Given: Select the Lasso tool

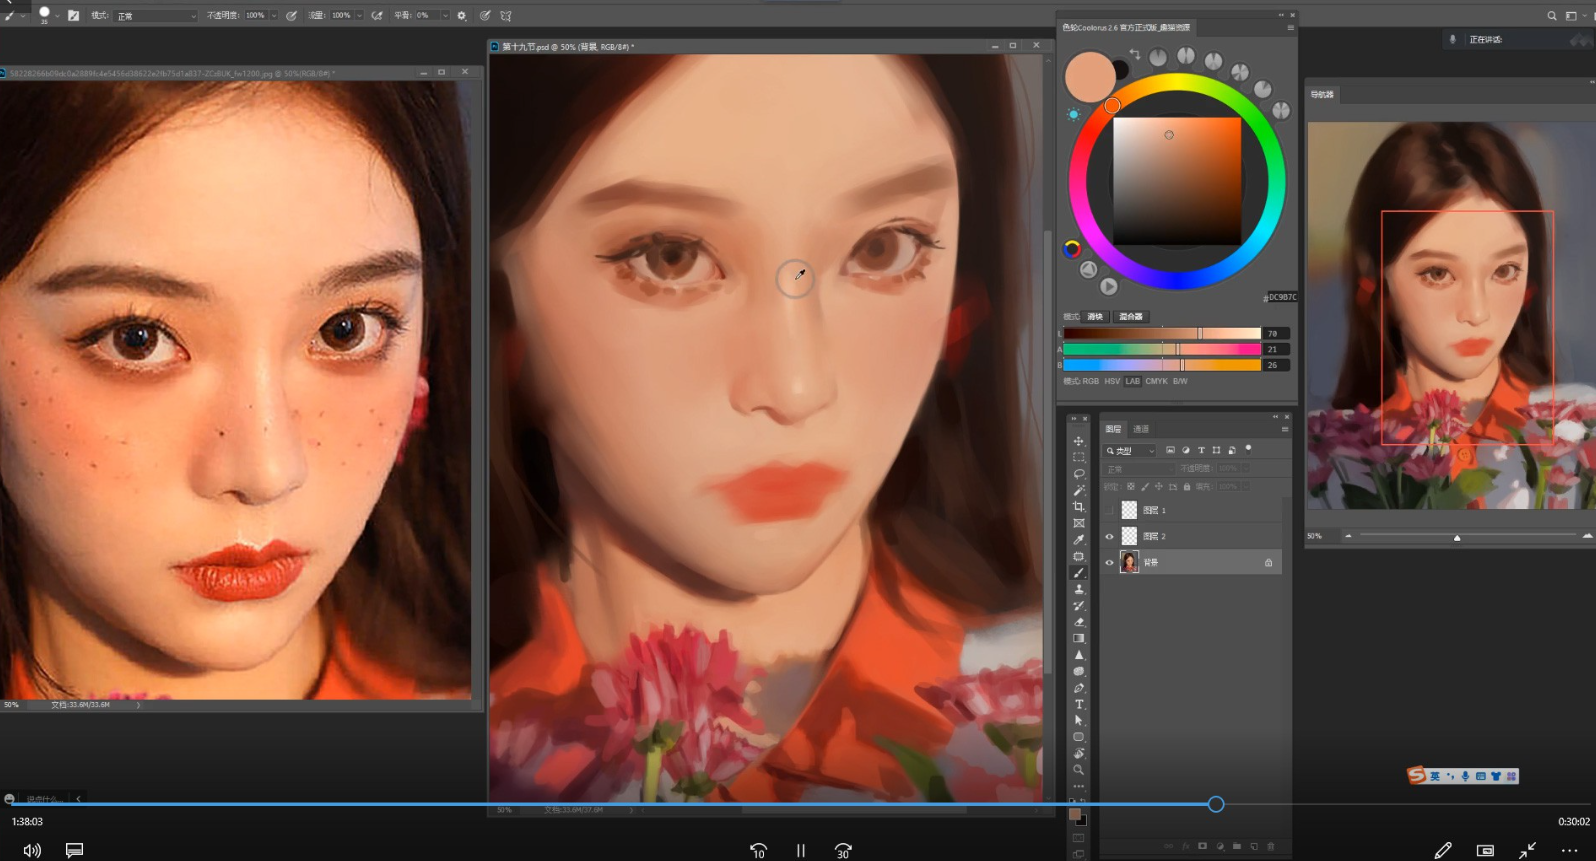Looking at the screenshot, I should 1078,474.
